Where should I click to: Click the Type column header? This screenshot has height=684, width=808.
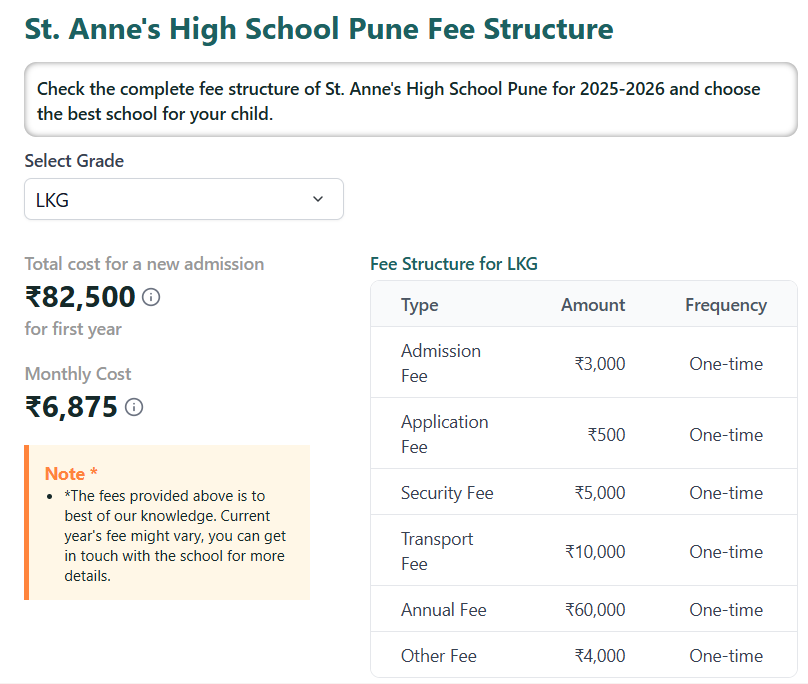click(x=419, y=305)
